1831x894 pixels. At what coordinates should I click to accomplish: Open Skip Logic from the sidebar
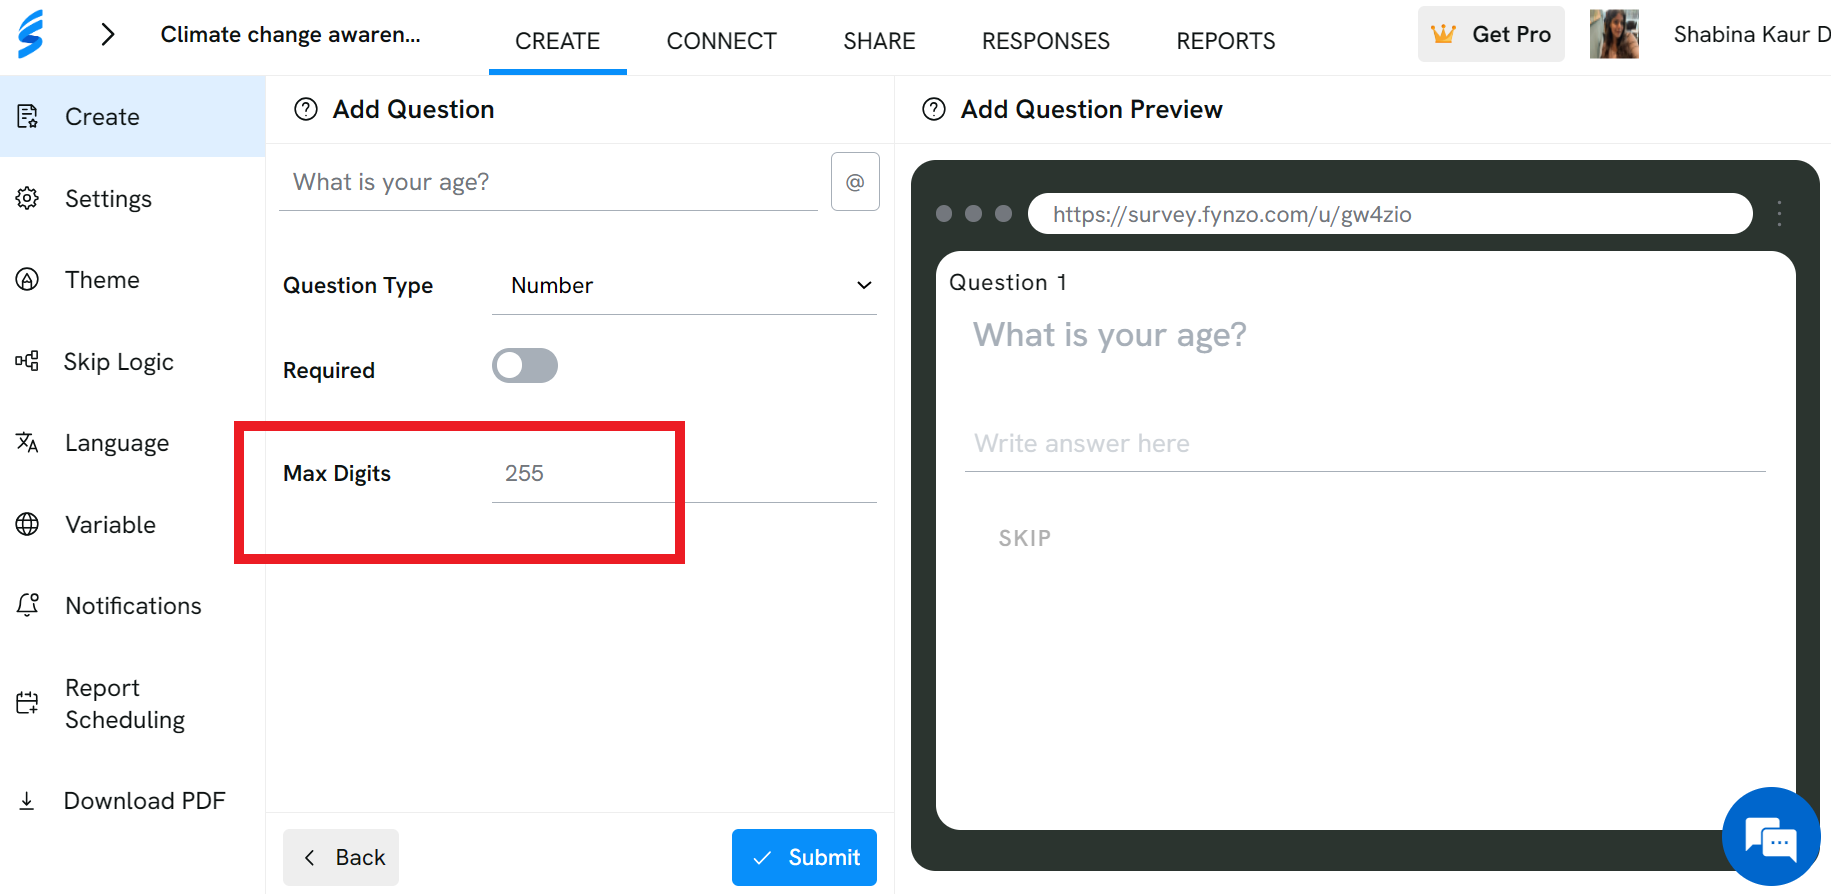pyautogui.click(x=119, y=362)
